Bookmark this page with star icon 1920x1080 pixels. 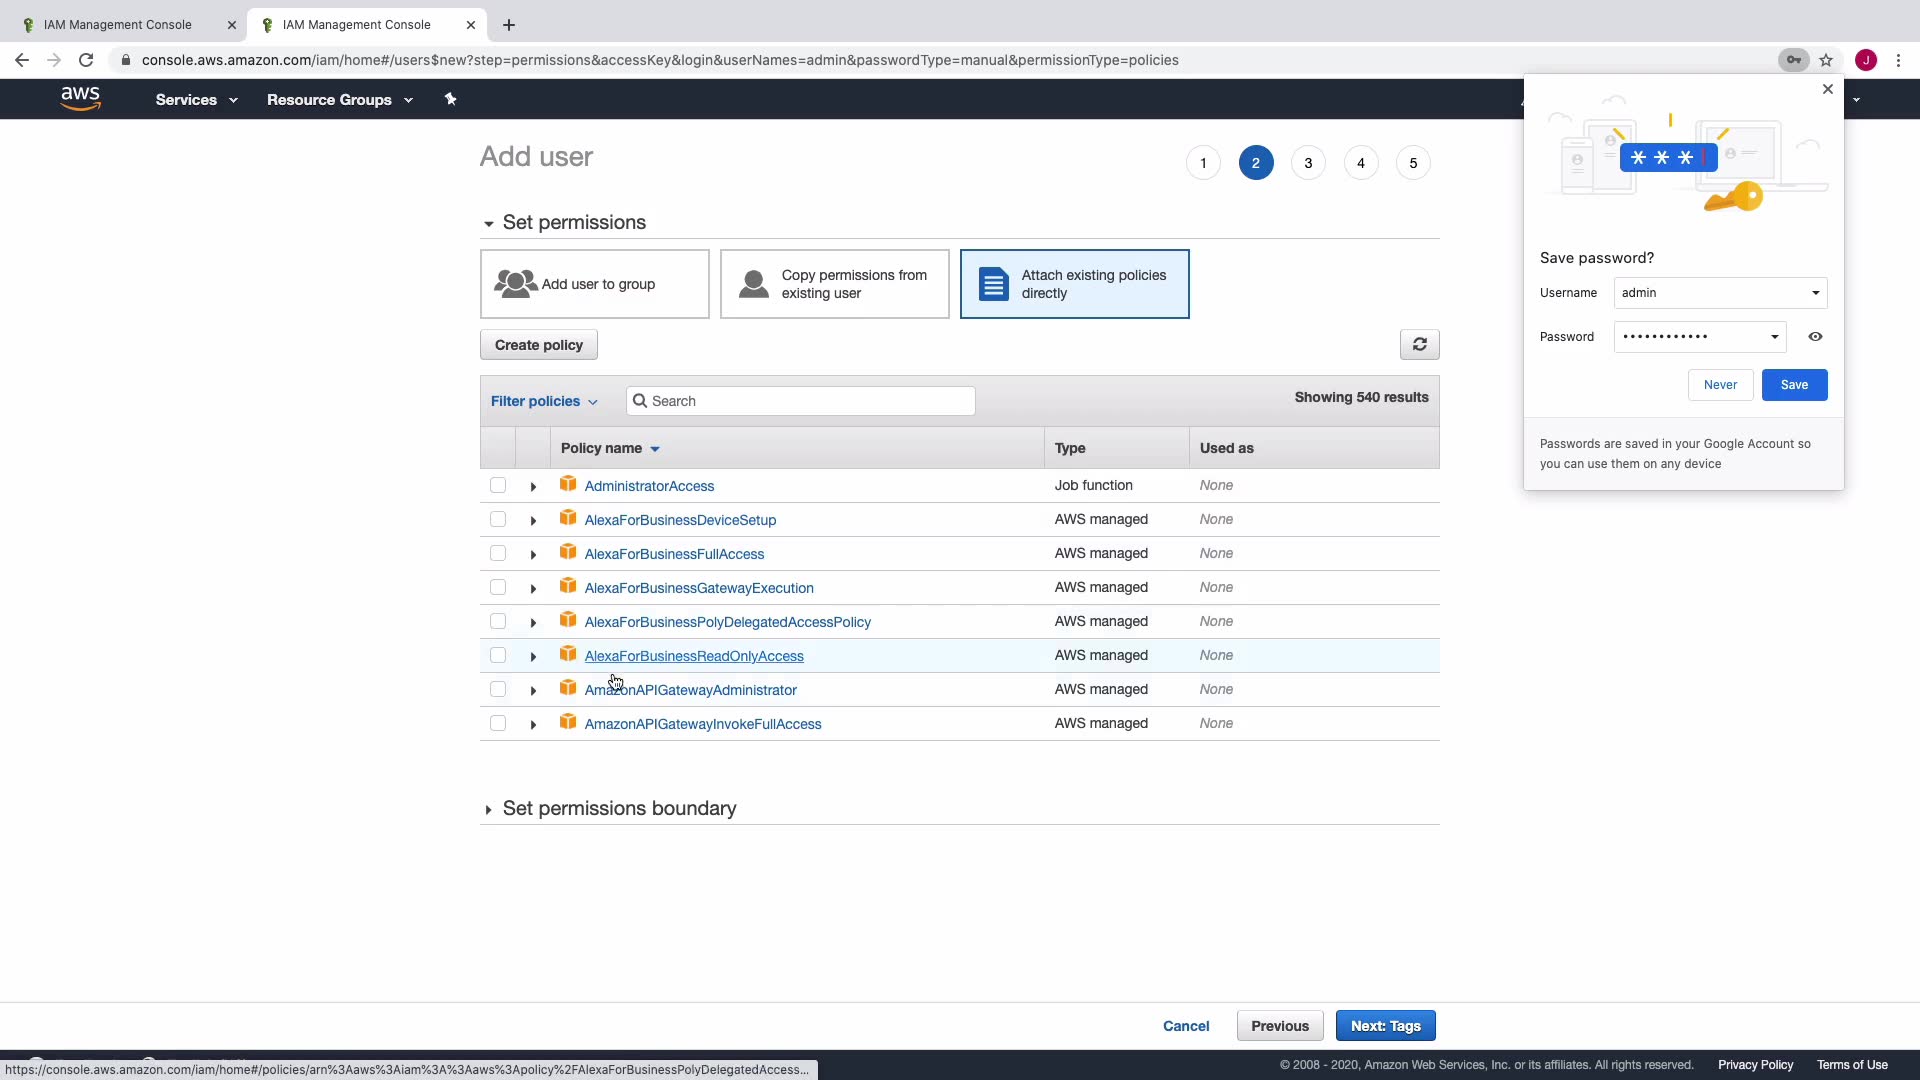pyautogui.click(x=1826, y=60)
